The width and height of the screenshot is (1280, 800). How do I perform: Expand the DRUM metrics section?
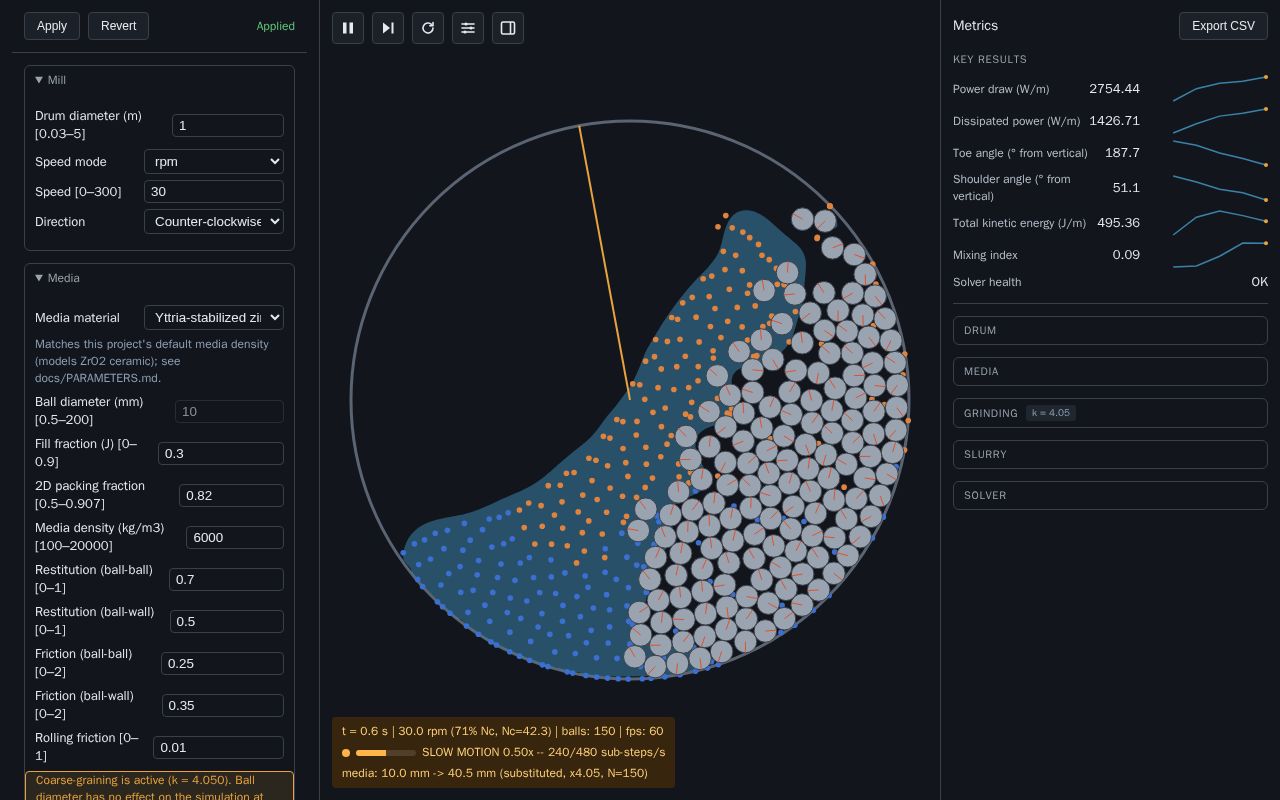coord(1110,330)
